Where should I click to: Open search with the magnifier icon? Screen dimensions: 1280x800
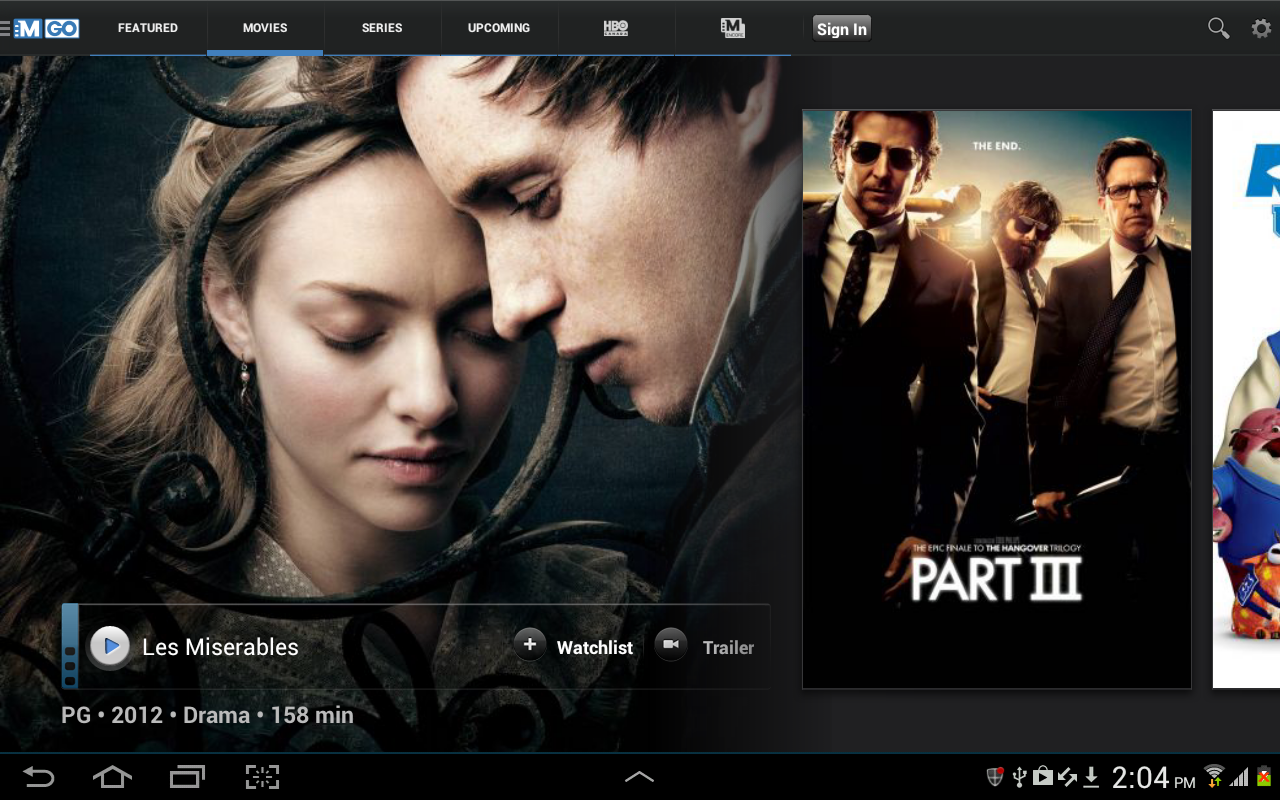click(x=1218, y=28)
